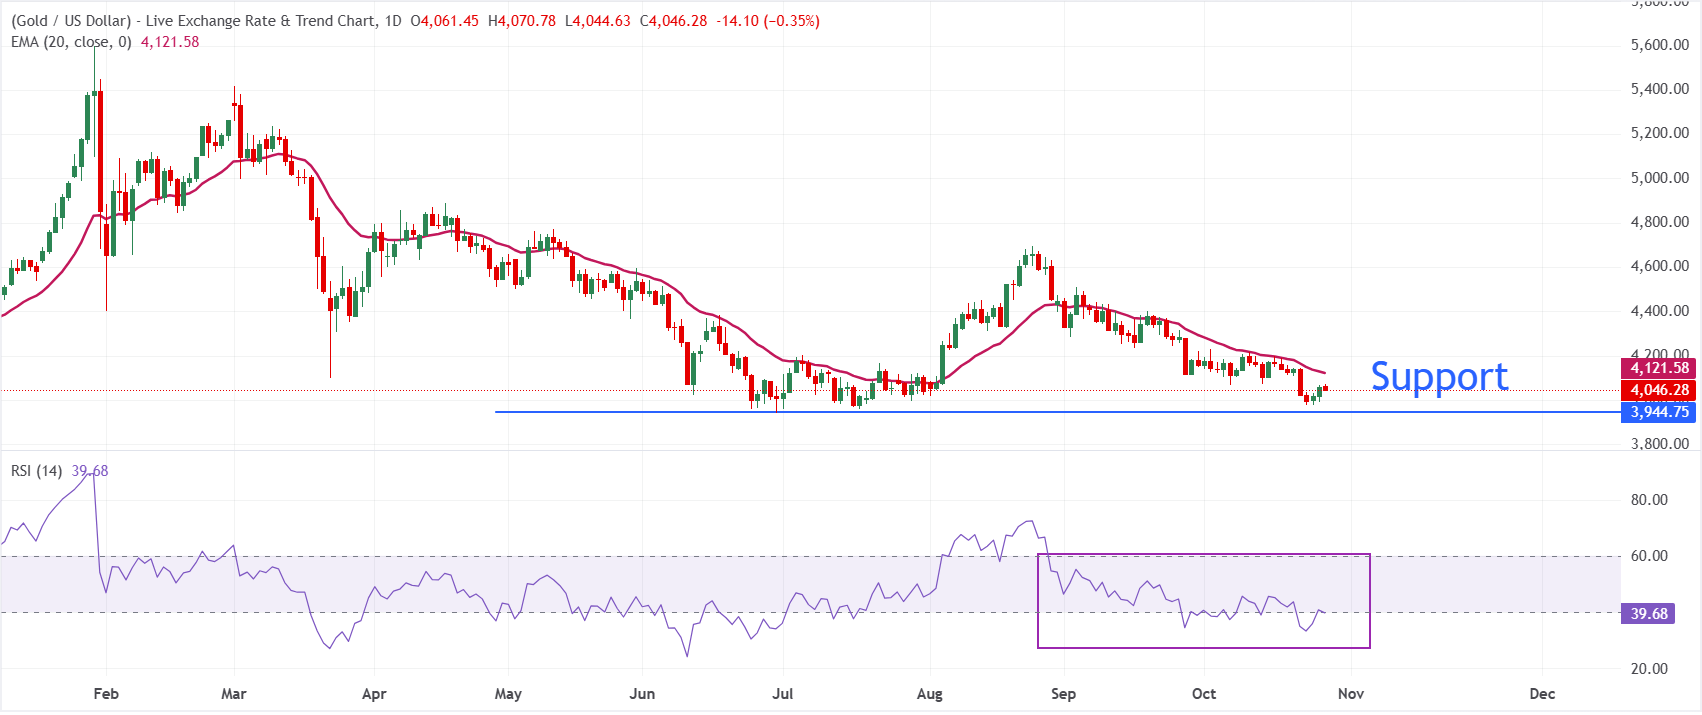Click the Oct label on time axis
Viewport: 1702px width, 715px height.
tap(1204, 694)
